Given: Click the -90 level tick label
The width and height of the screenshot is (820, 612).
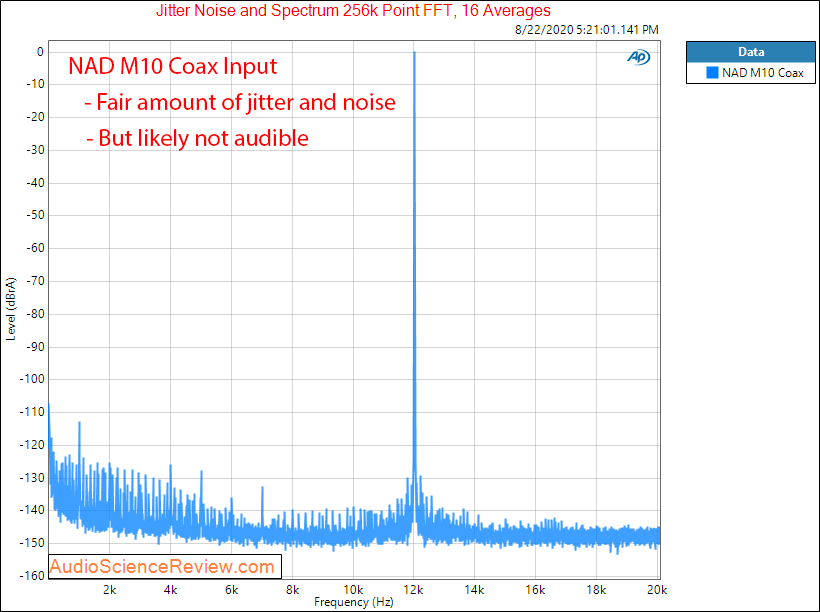Looking at the screenshot, I should (36, 346).
